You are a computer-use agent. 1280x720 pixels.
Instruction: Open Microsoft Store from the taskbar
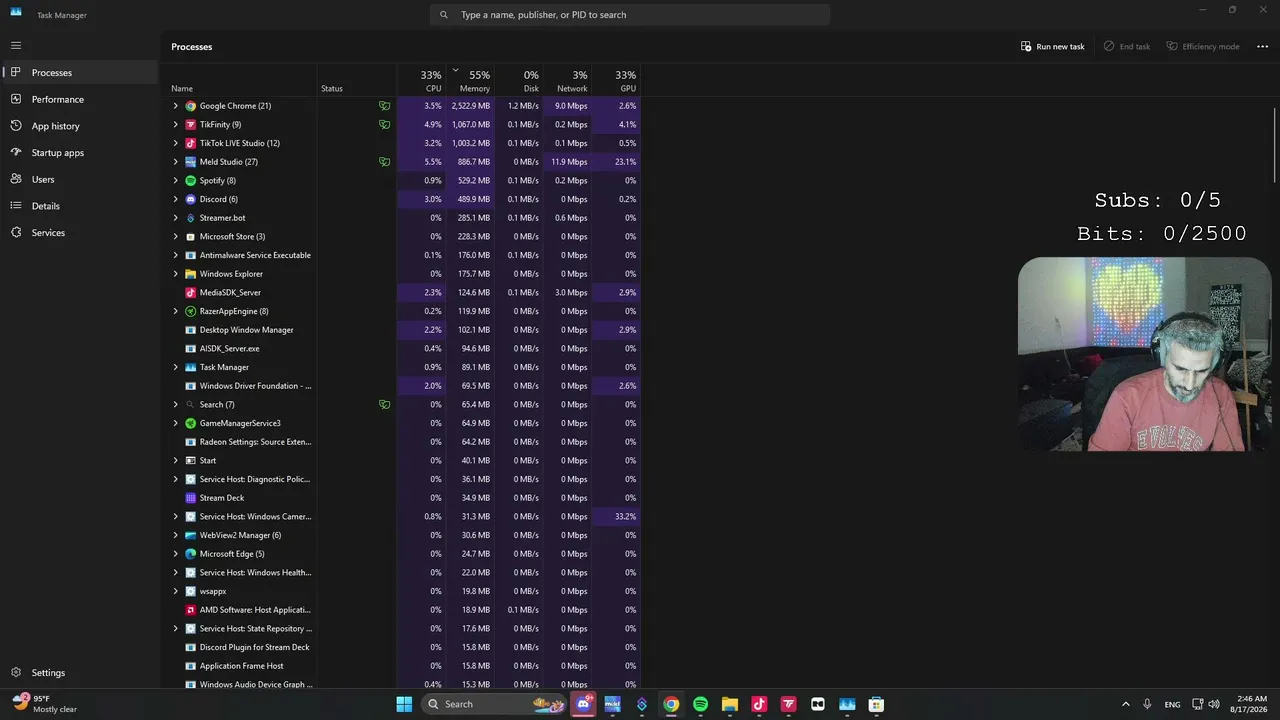click(x=876, y=704)
